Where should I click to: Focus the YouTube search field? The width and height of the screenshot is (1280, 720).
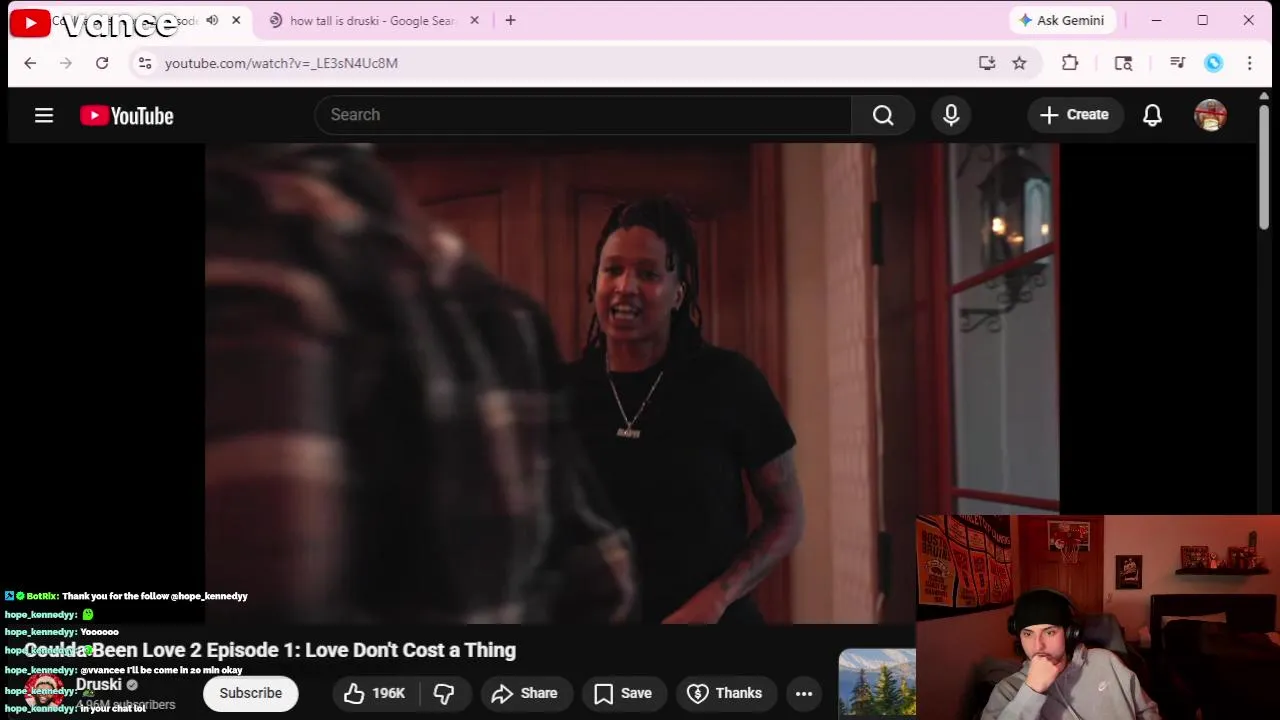(584, 115)
